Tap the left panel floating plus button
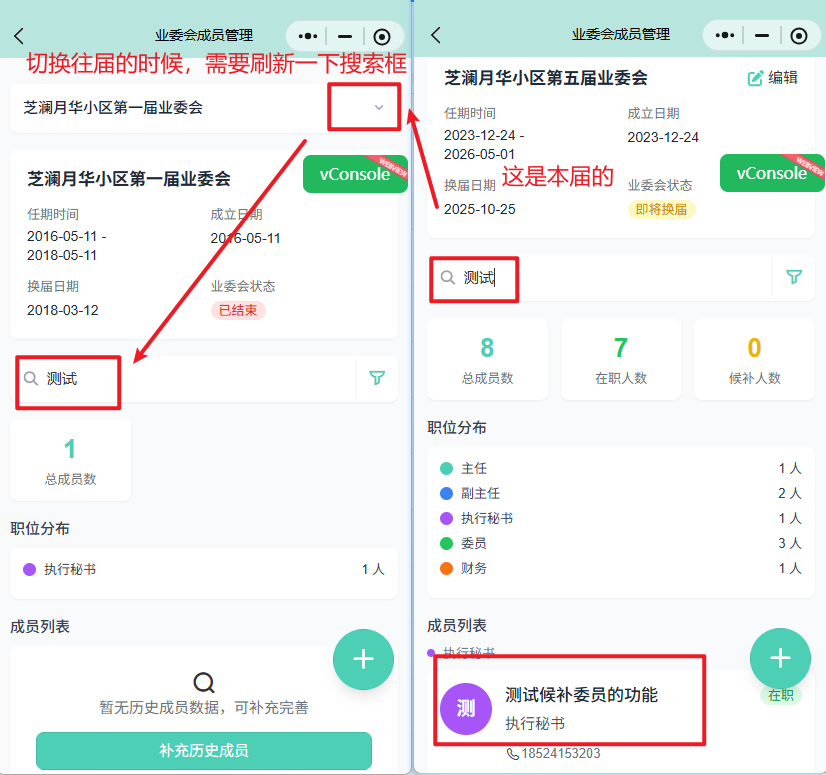The image size is (826, 775). [x=363, y=659]
